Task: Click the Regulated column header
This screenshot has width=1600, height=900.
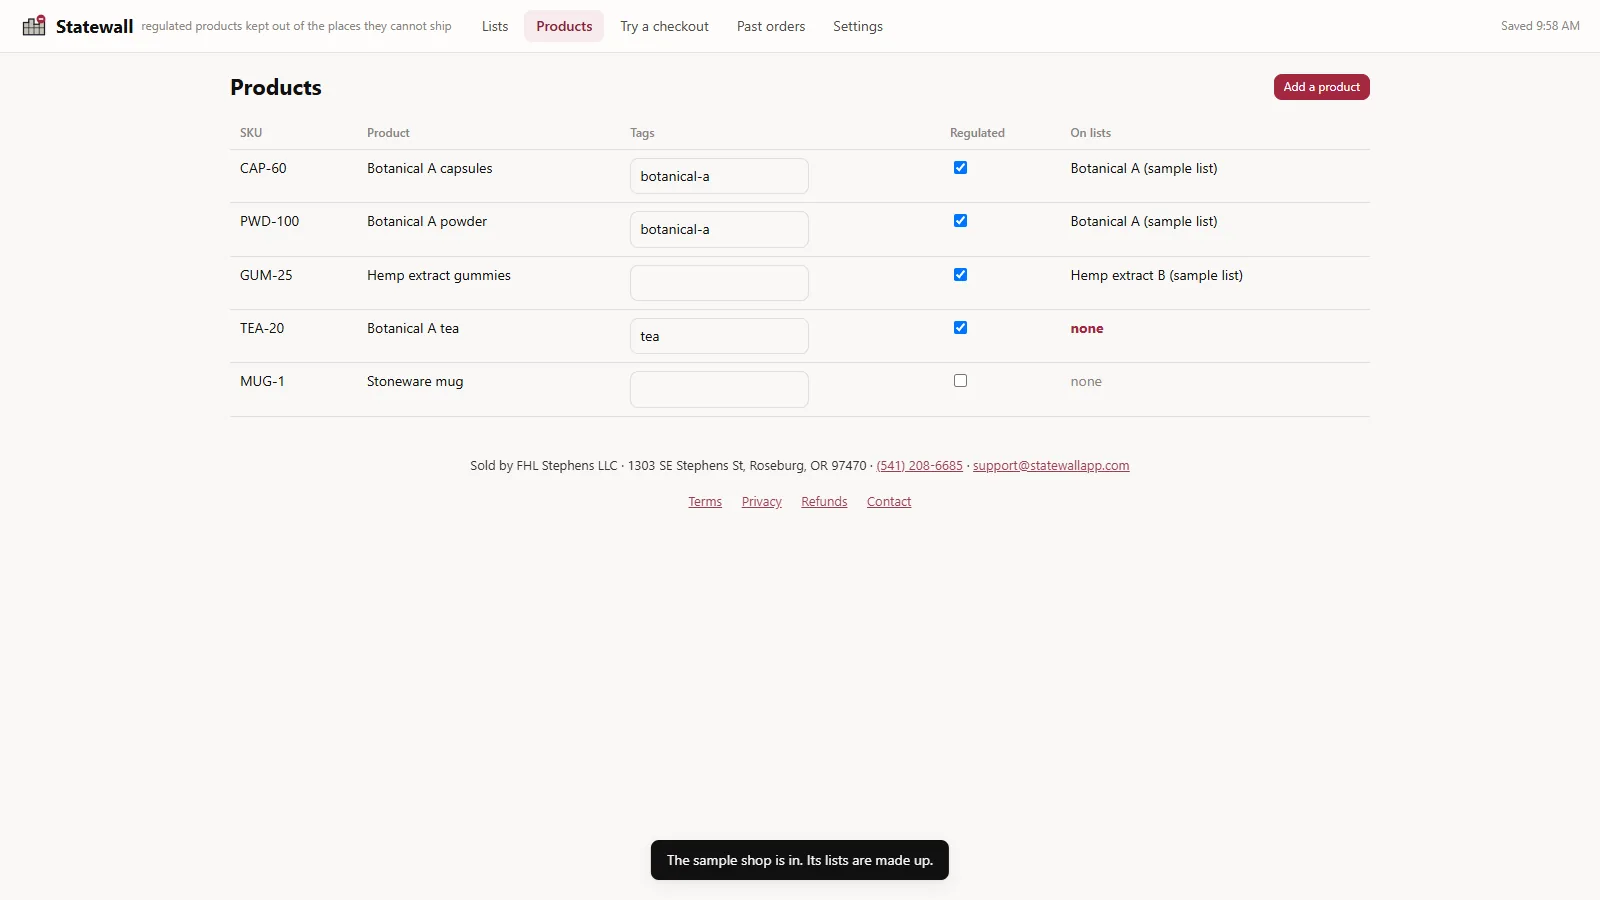Action: [977, 133]
